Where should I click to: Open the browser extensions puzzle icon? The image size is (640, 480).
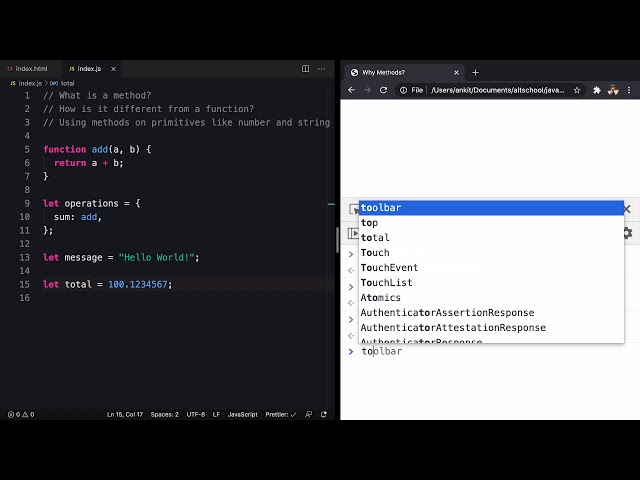pyautogui.click(x=597, y=90)
